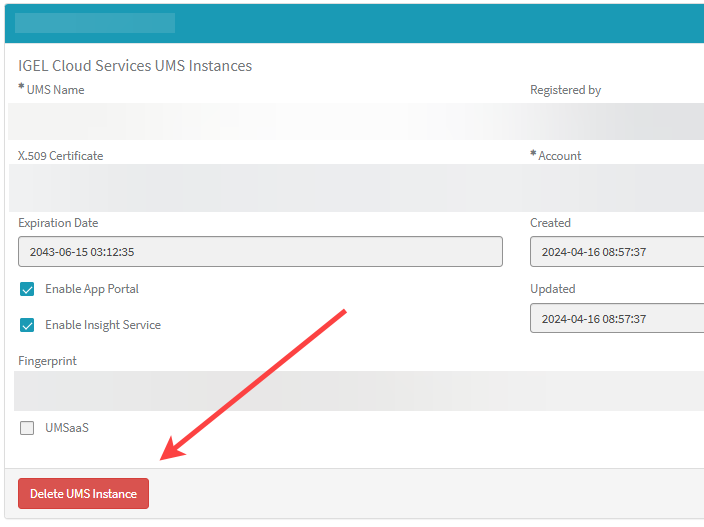Click the Created date field

617,252
